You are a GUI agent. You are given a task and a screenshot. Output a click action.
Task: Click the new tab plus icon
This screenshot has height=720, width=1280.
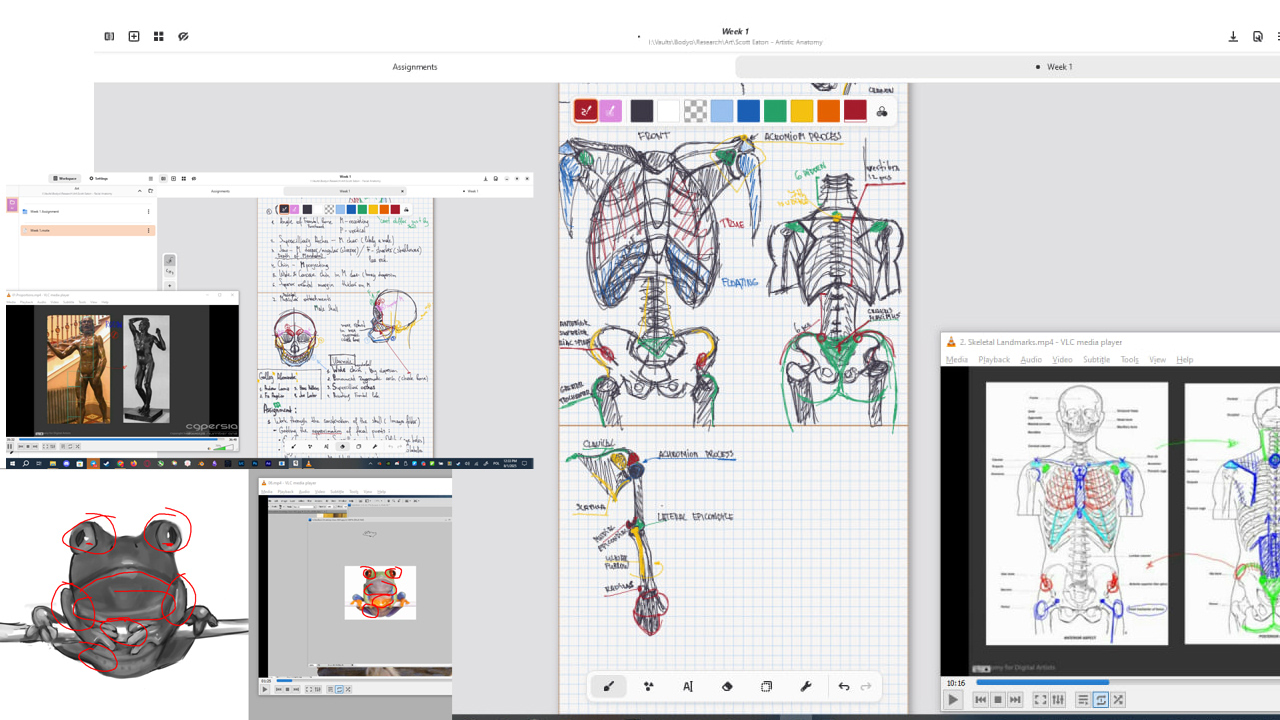[x=134, y=36]
